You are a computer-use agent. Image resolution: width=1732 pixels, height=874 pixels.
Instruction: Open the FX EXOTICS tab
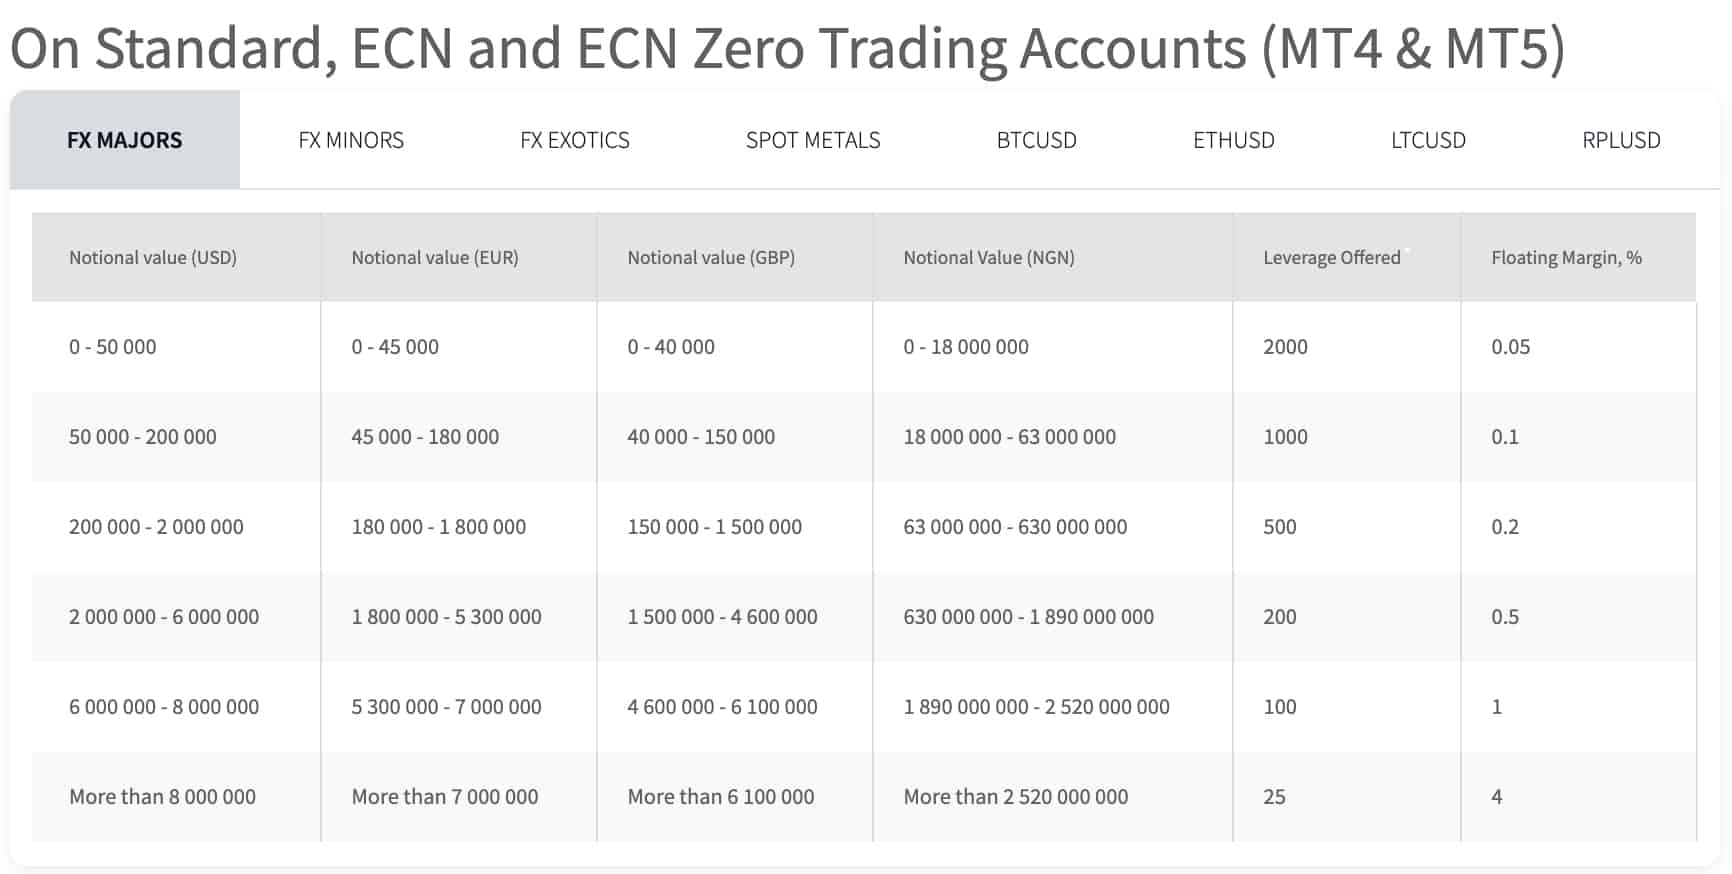click(575, 140)
